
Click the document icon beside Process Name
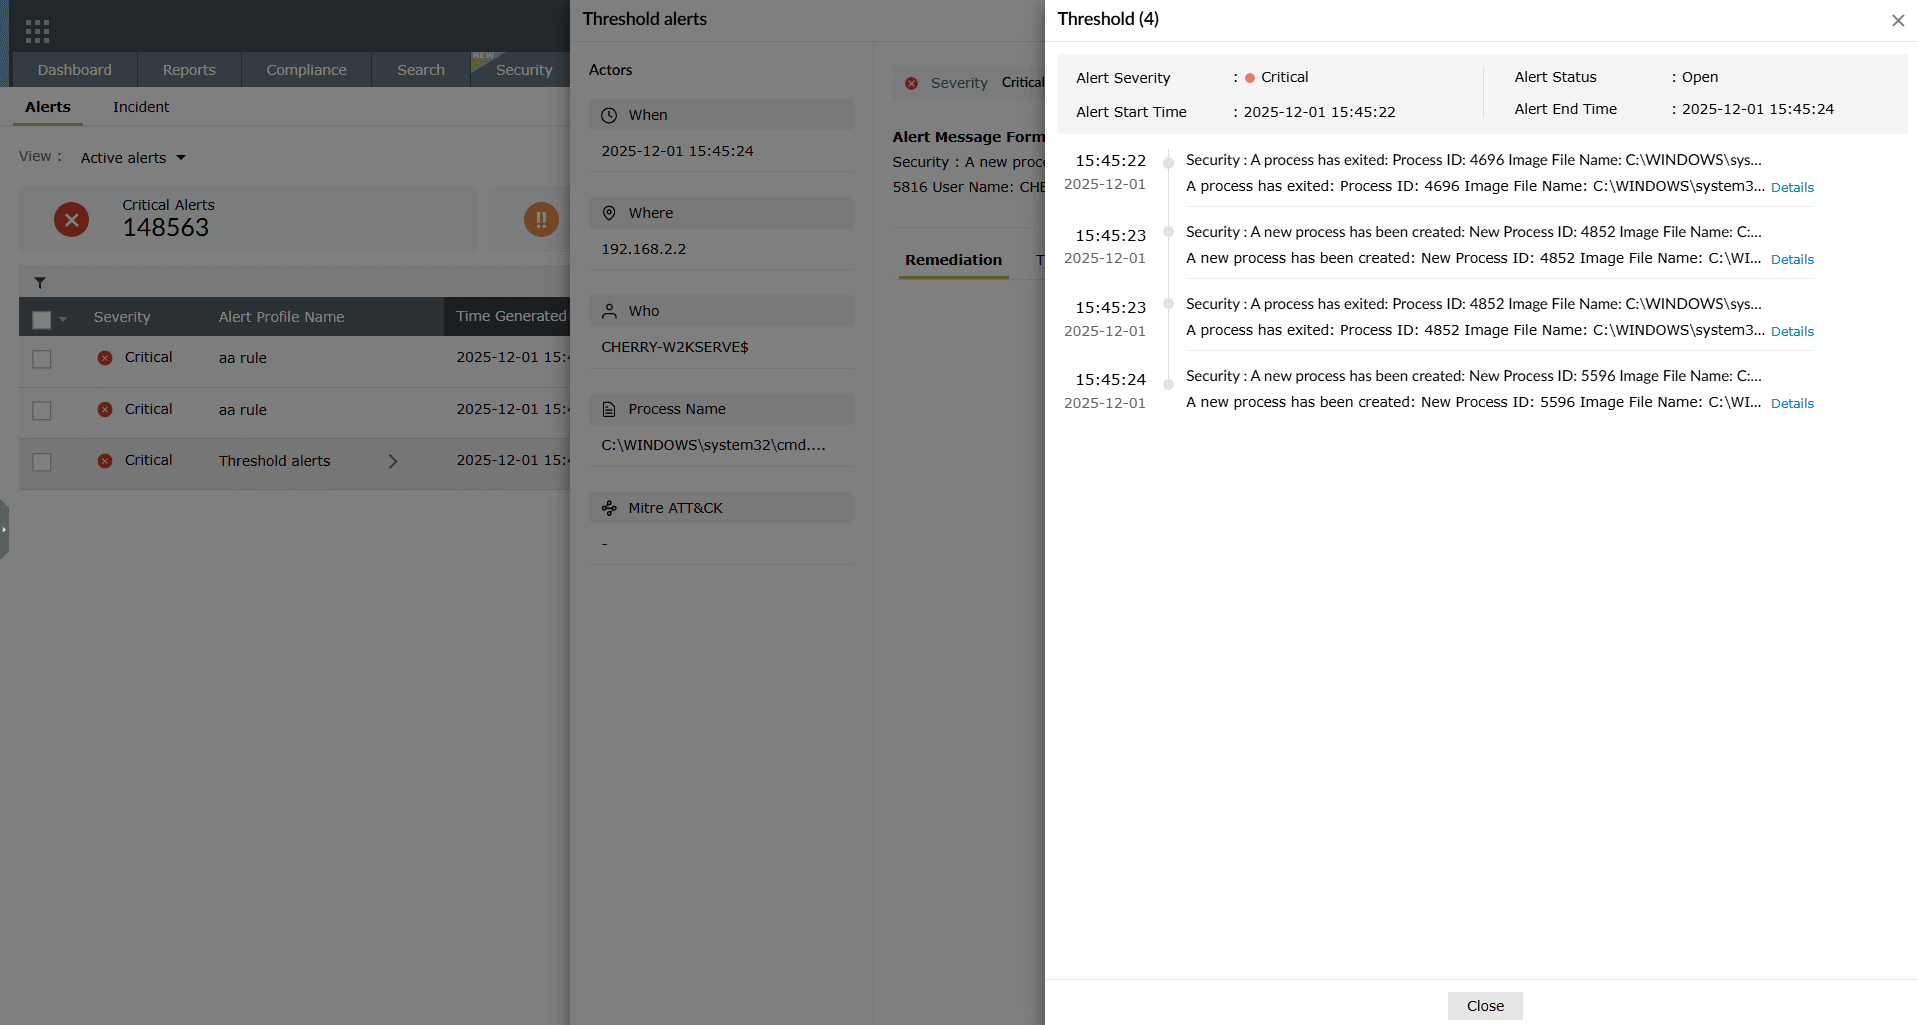[x=610, y=408]
